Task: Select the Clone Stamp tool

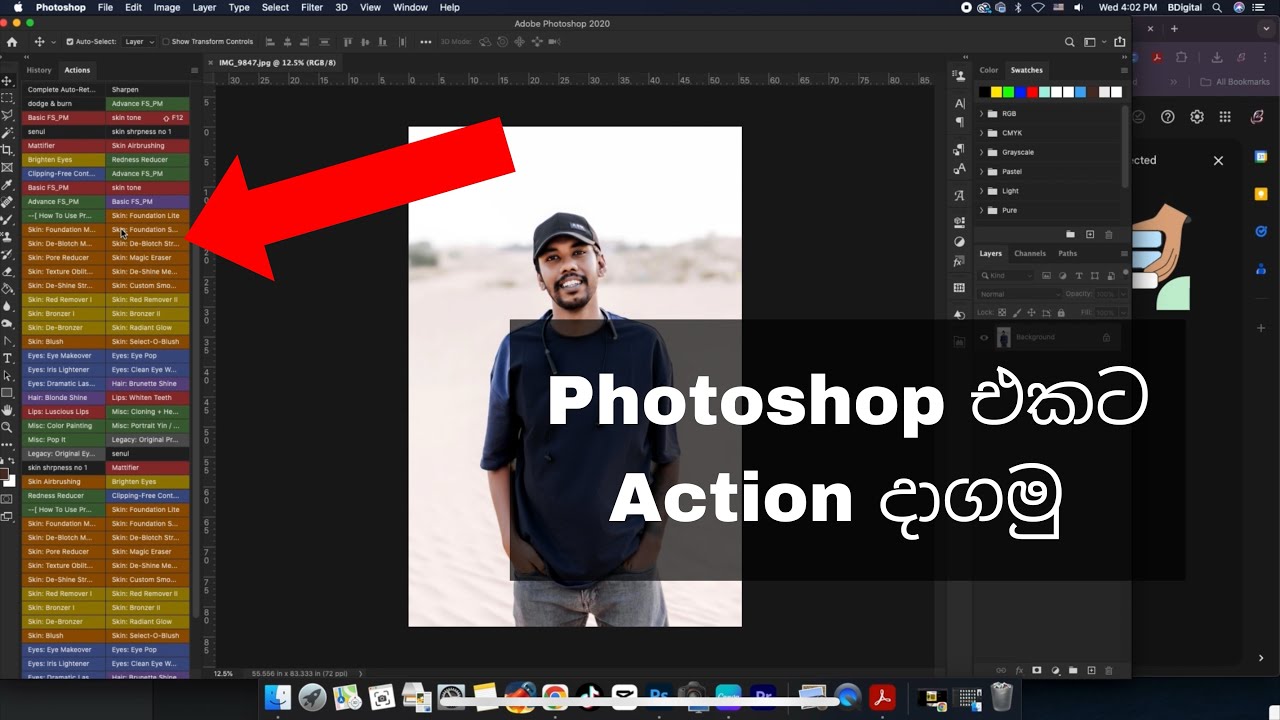Action: click(x=7, y=237)
